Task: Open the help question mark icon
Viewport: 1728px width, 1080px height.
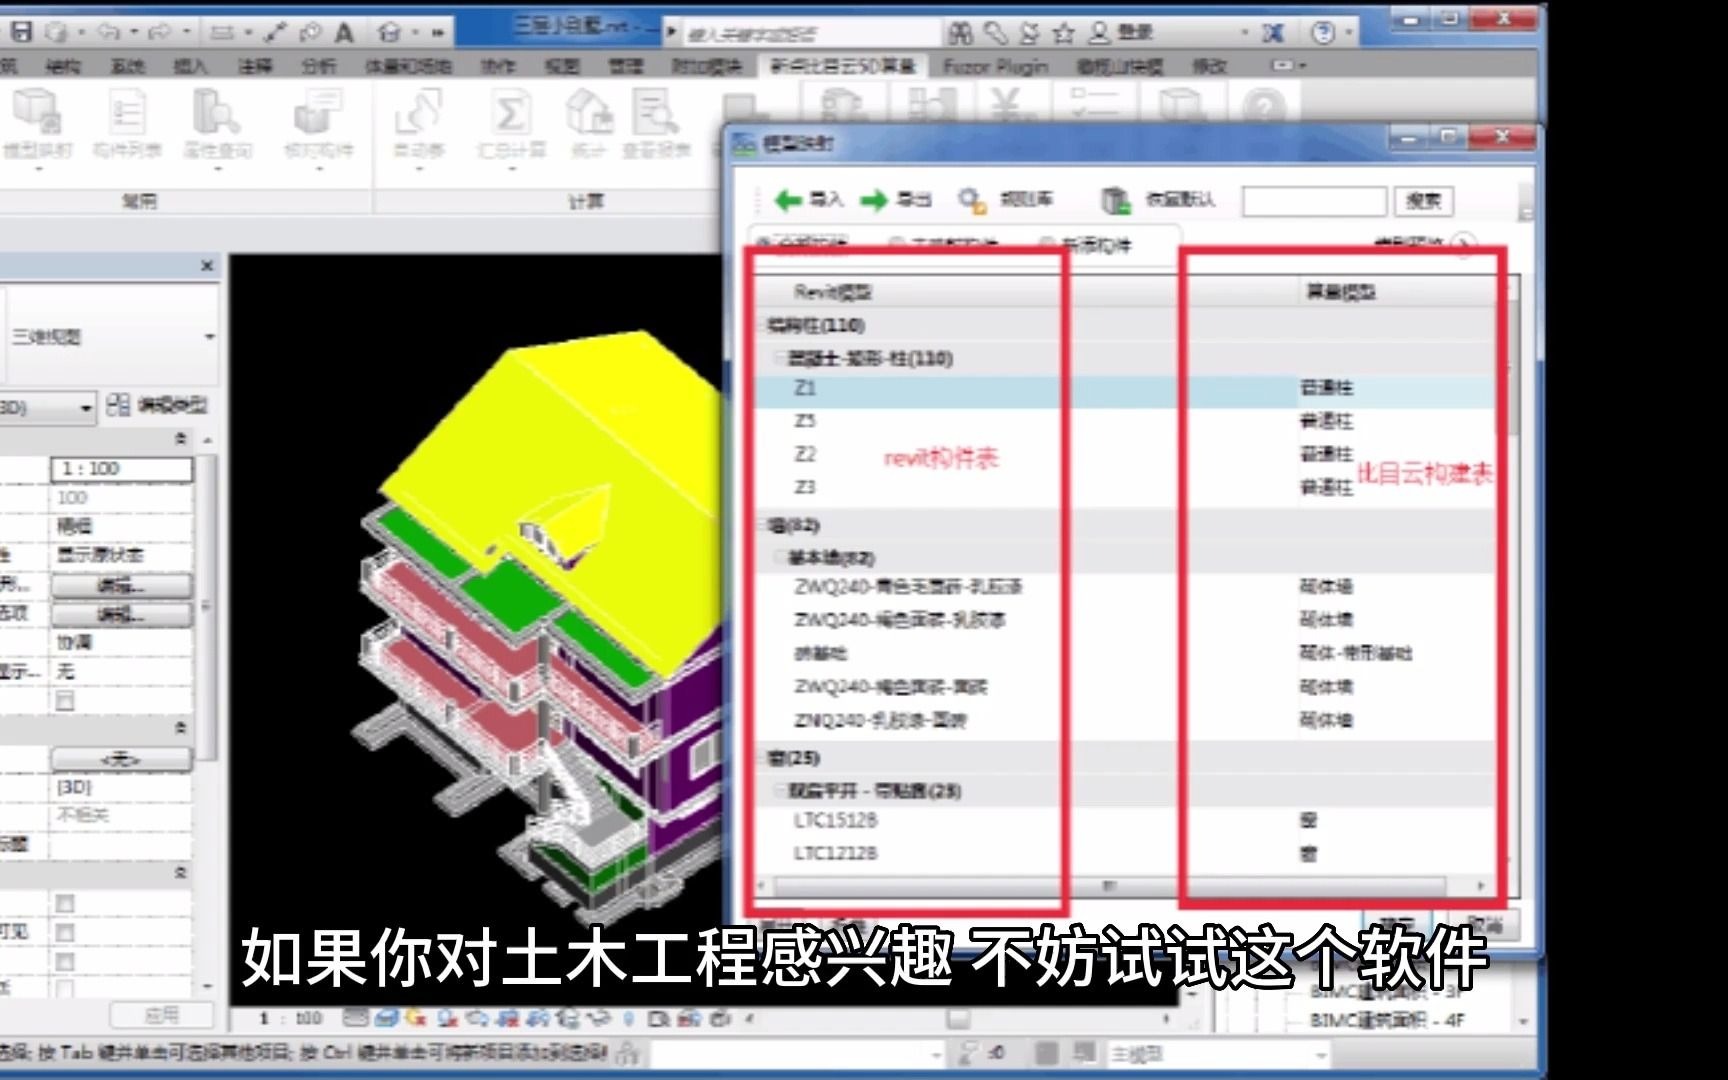Action: tap(1323, 33)
